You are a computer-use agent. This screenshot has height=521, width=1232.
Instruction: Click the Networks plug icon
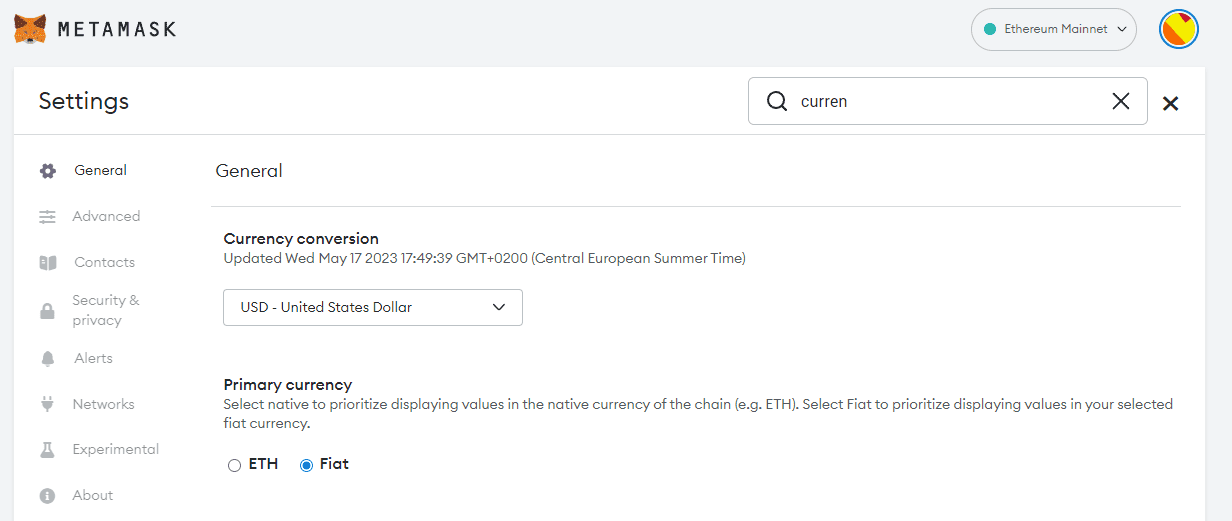pos(47,405)
